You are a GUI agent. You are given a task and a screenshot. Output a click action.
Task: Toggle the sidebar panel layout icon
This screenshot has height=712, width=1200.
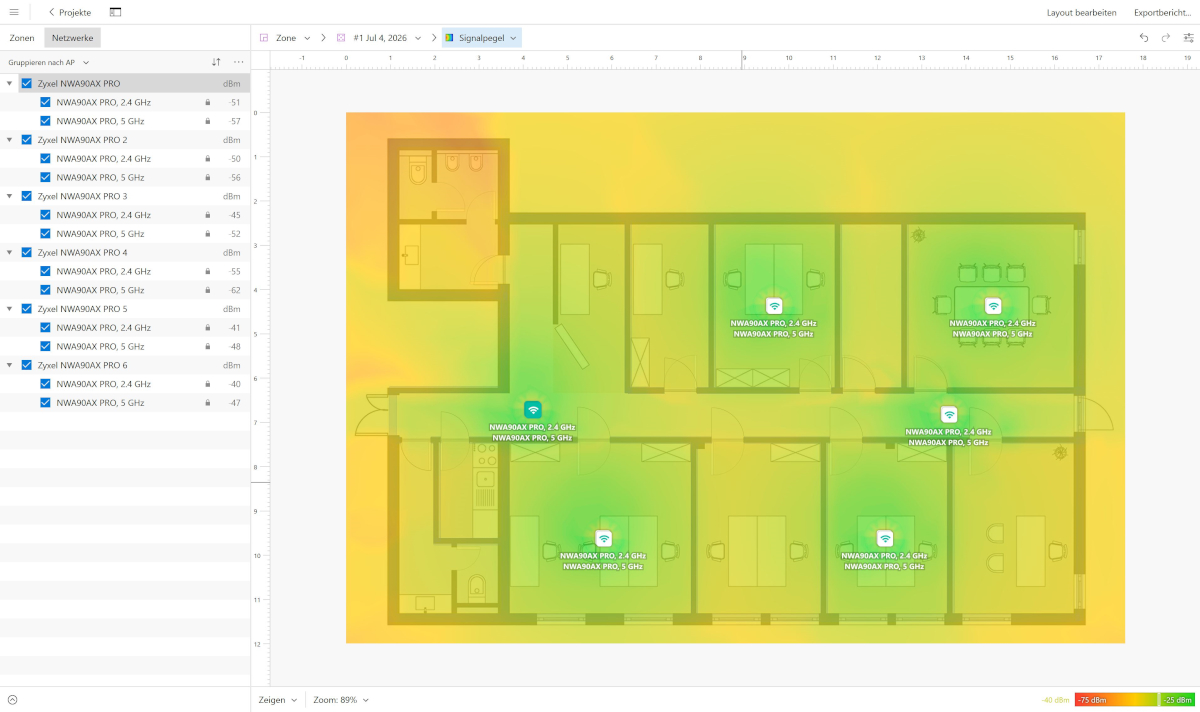coord(115,12)
